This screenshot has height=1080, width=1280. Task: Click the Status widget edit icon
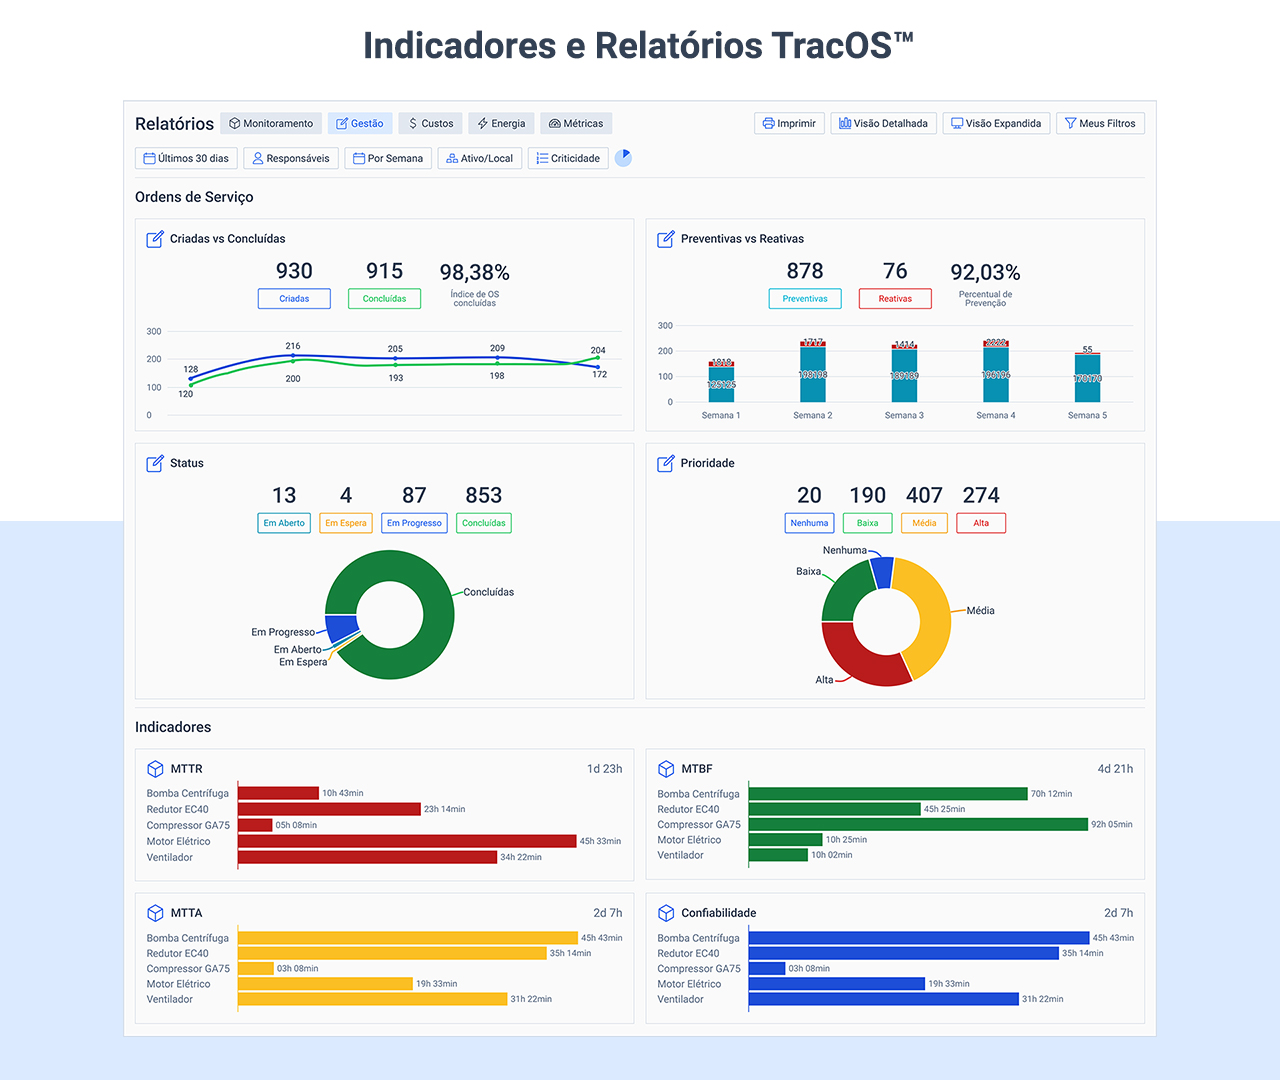tap(155, 463)
